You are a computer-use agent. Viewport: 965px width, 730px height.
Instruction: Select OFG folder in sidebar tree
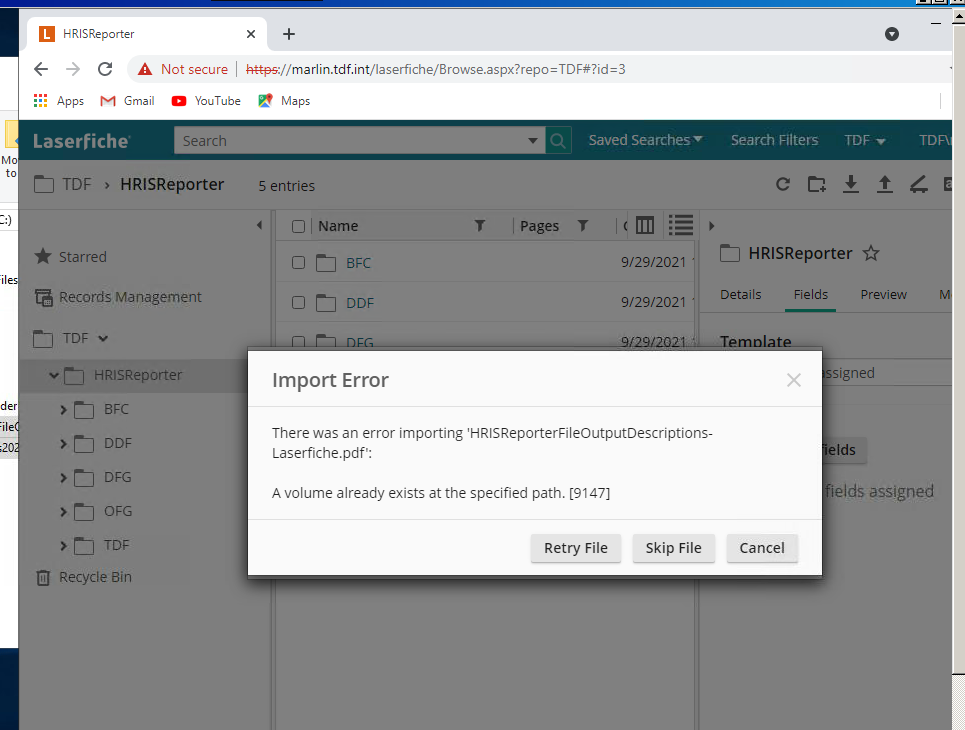pos(118,511)
